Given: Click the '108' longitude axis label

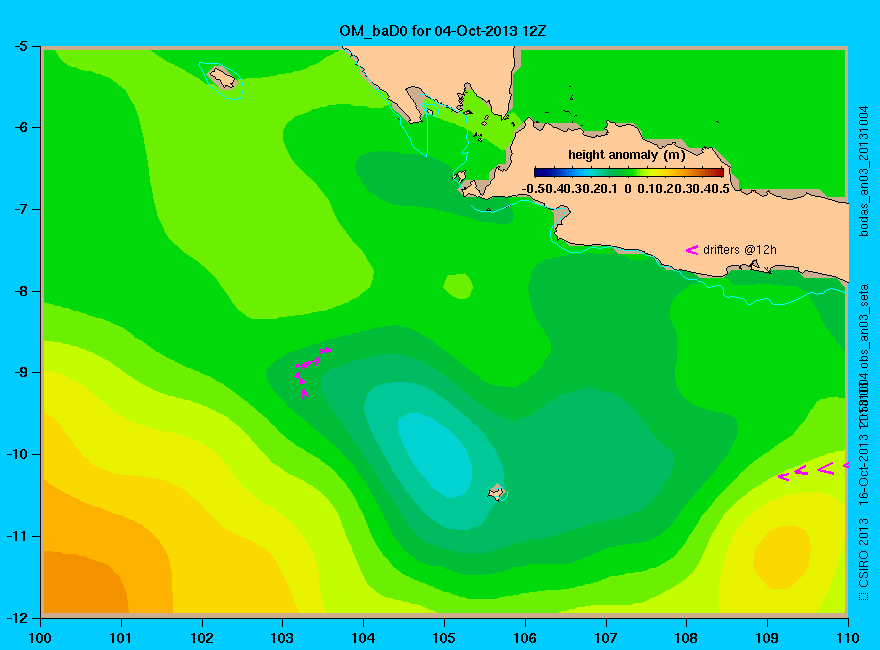Looking at the screenshot, I should [686, 638].
